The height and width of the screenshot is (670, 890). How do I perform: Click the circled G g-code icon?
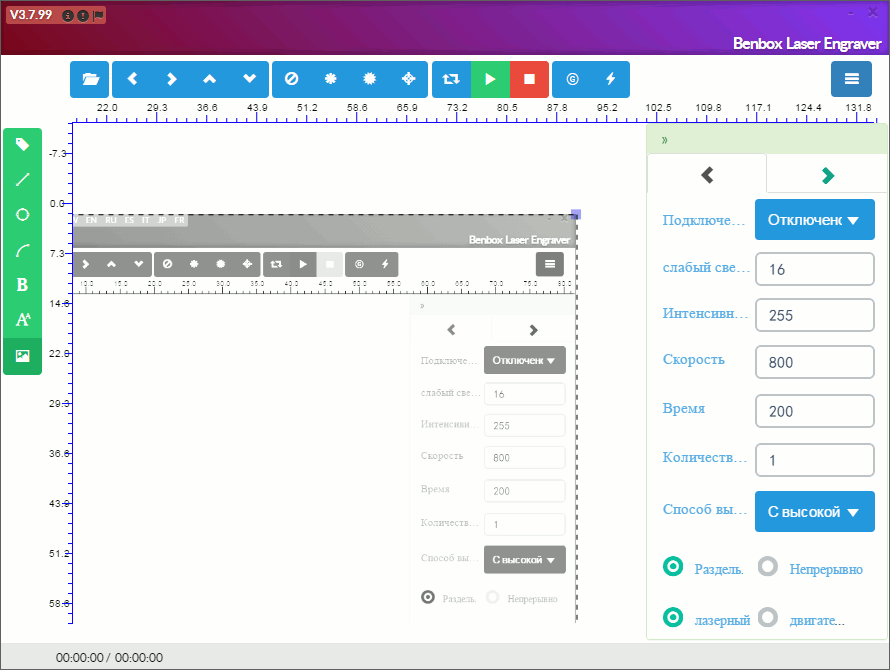[x=572, y=79]
